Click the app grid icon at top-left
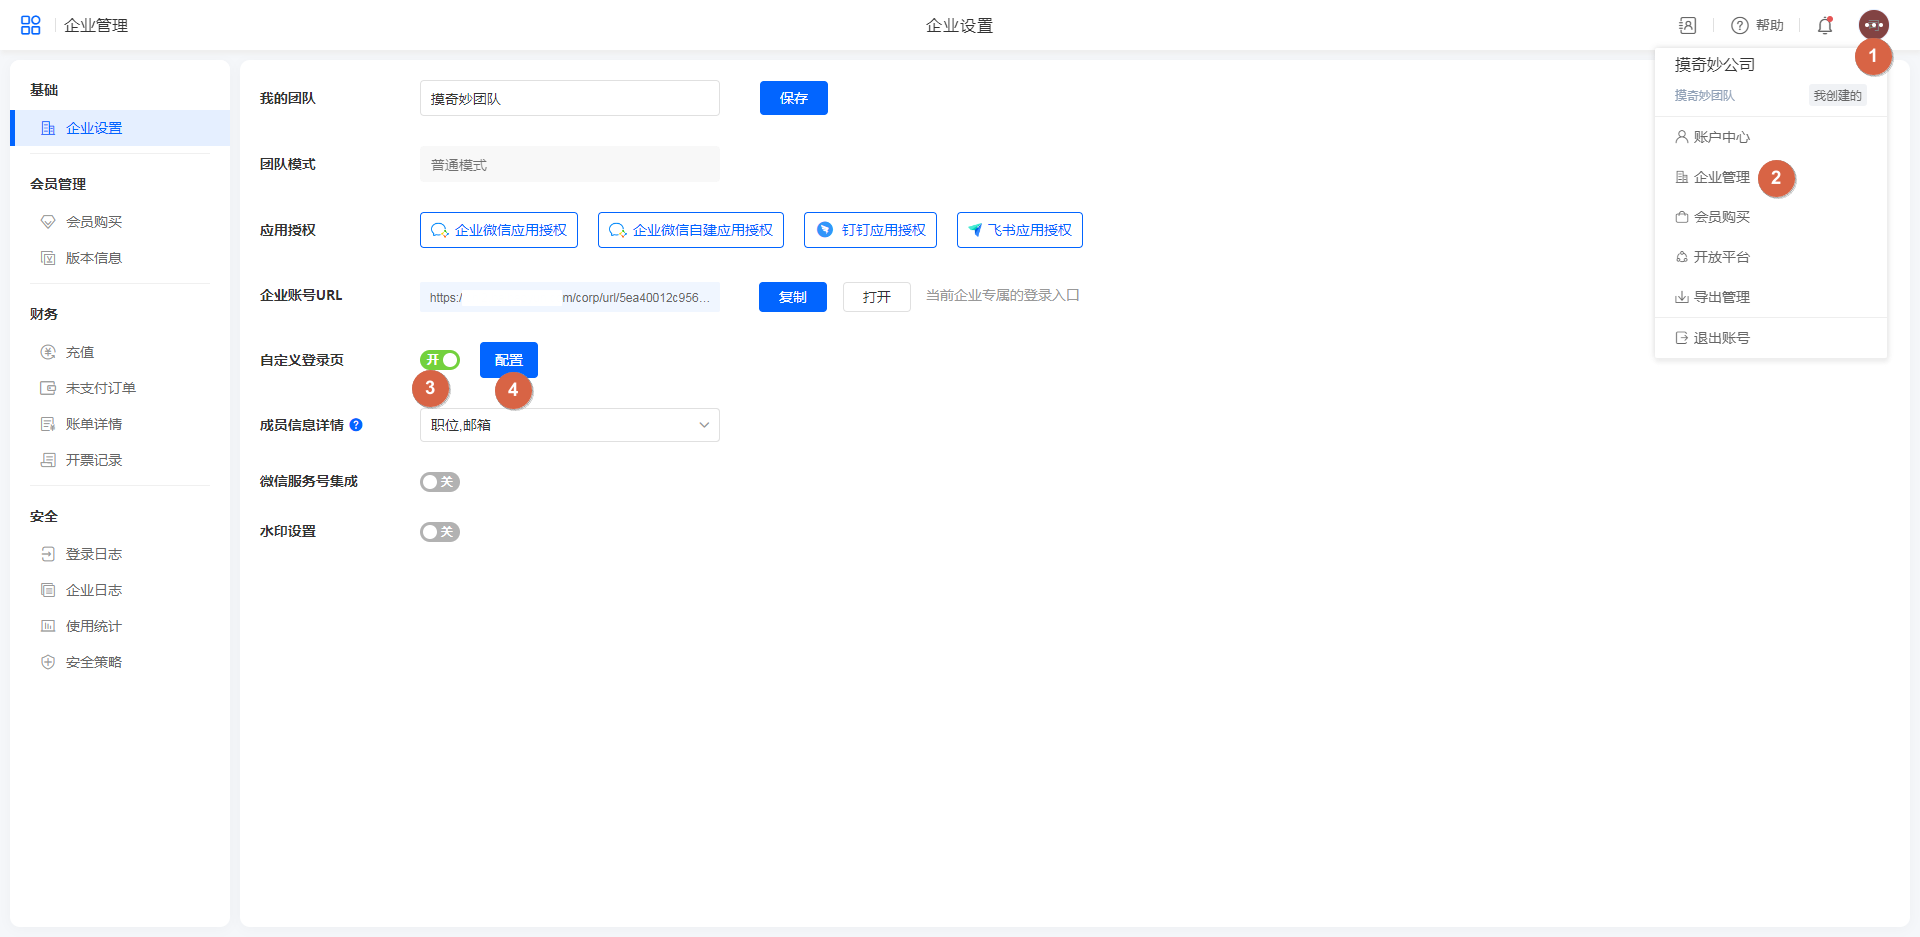 point(30,25)
